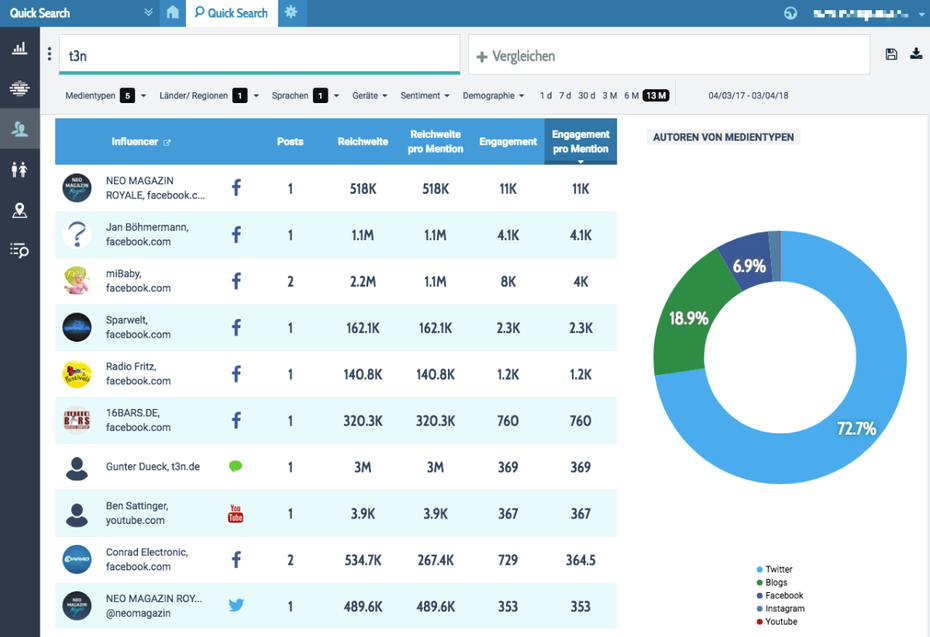
Task: Click the 72.7% Twitter donut segment
Action: [x=856, y=428]
